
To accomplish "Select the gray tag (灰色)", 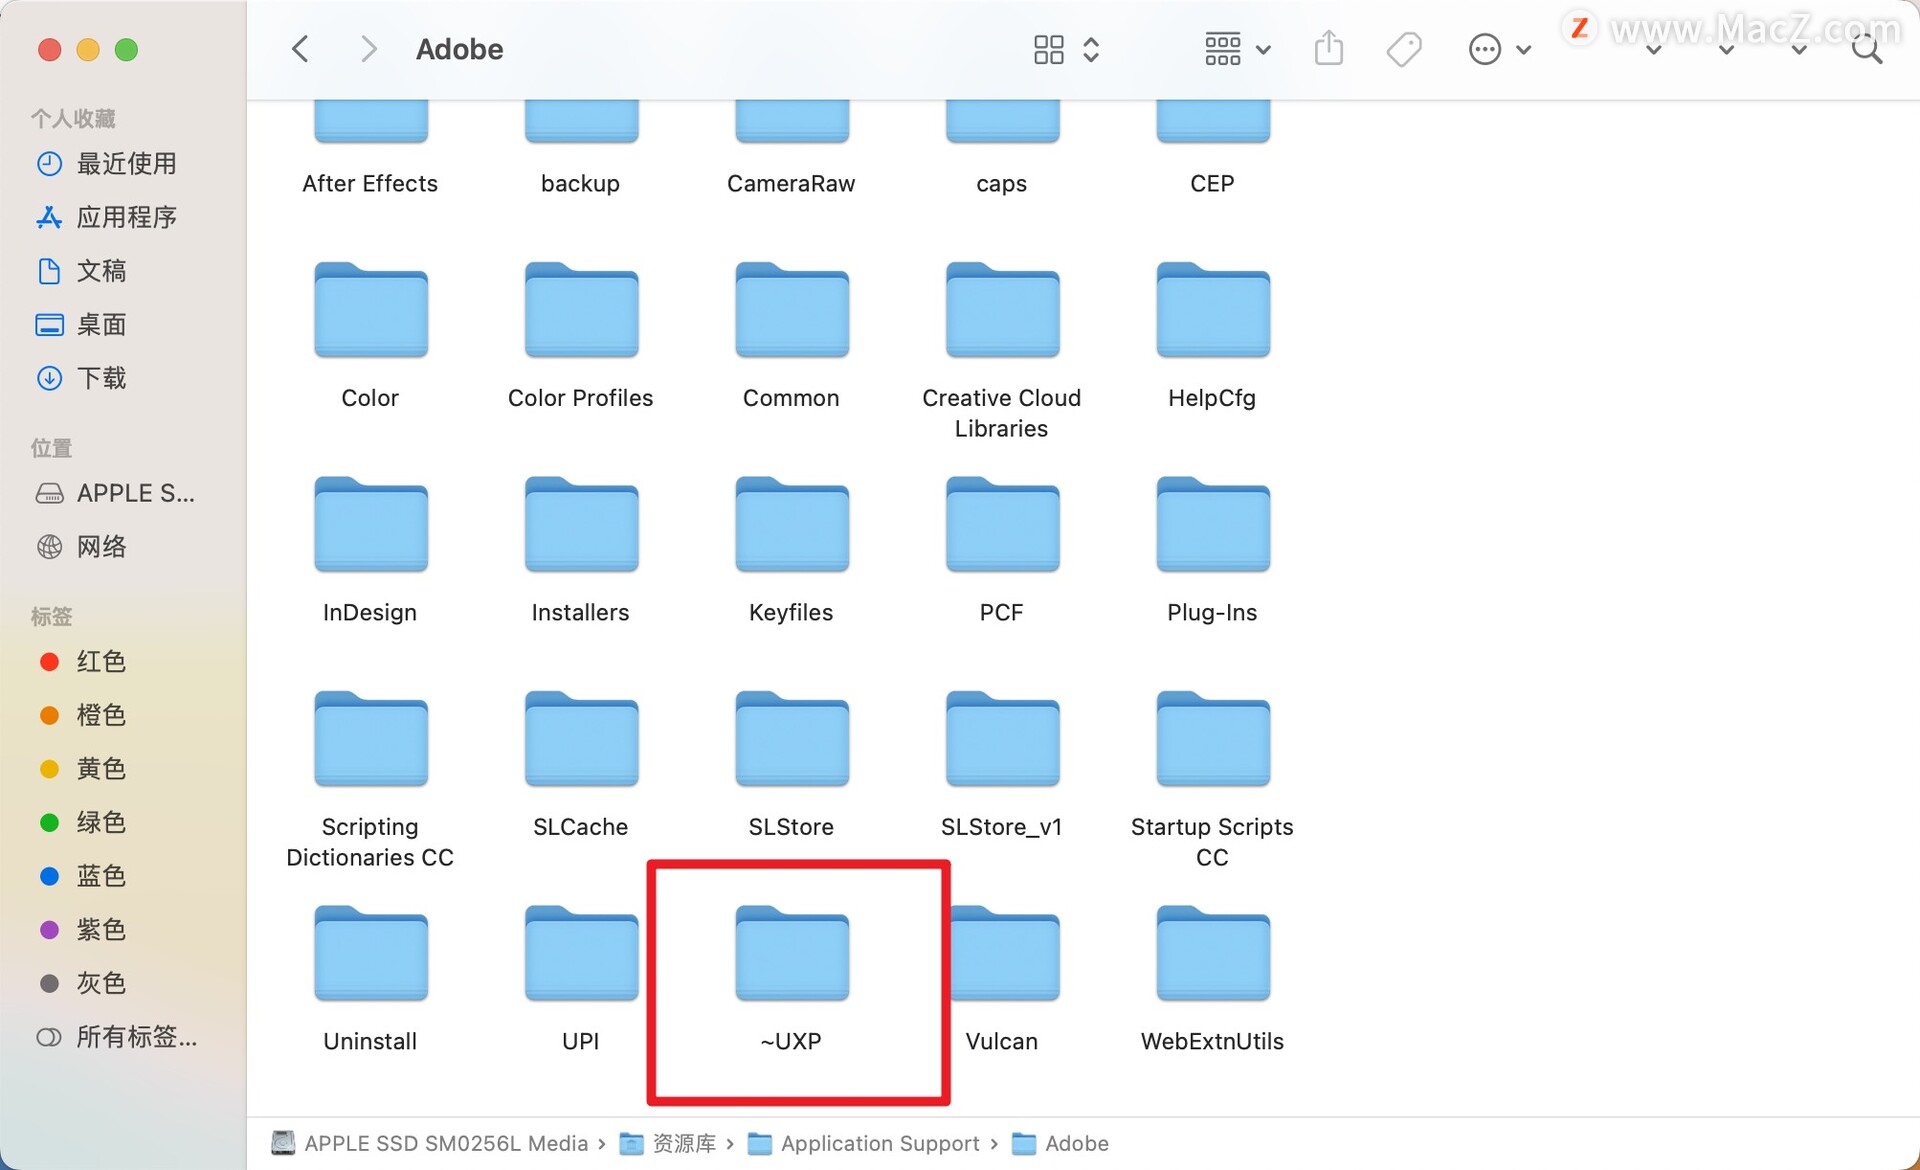I will (82, 983).
